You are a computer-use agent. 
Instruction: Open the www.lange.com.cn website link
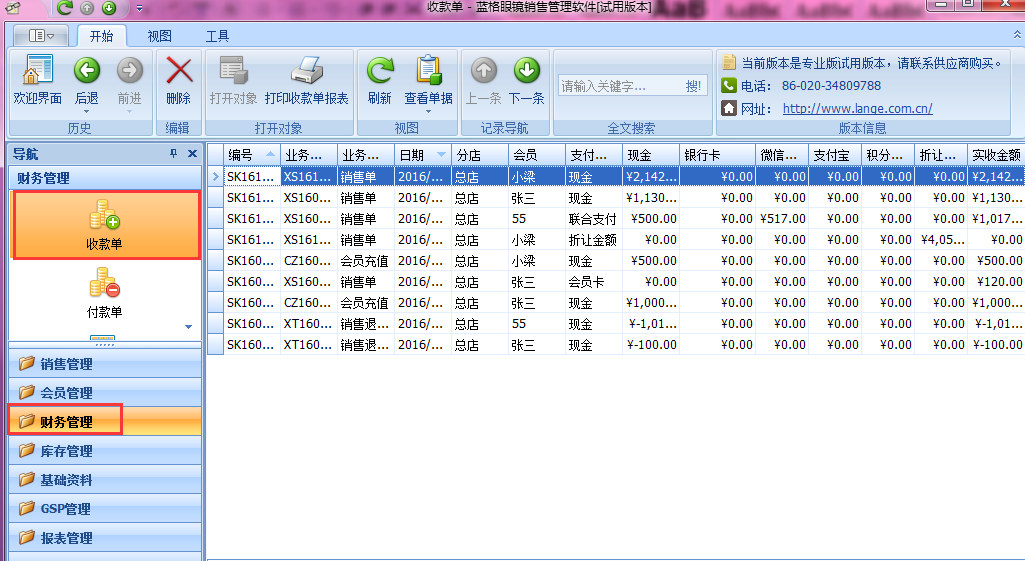point(857,108)
